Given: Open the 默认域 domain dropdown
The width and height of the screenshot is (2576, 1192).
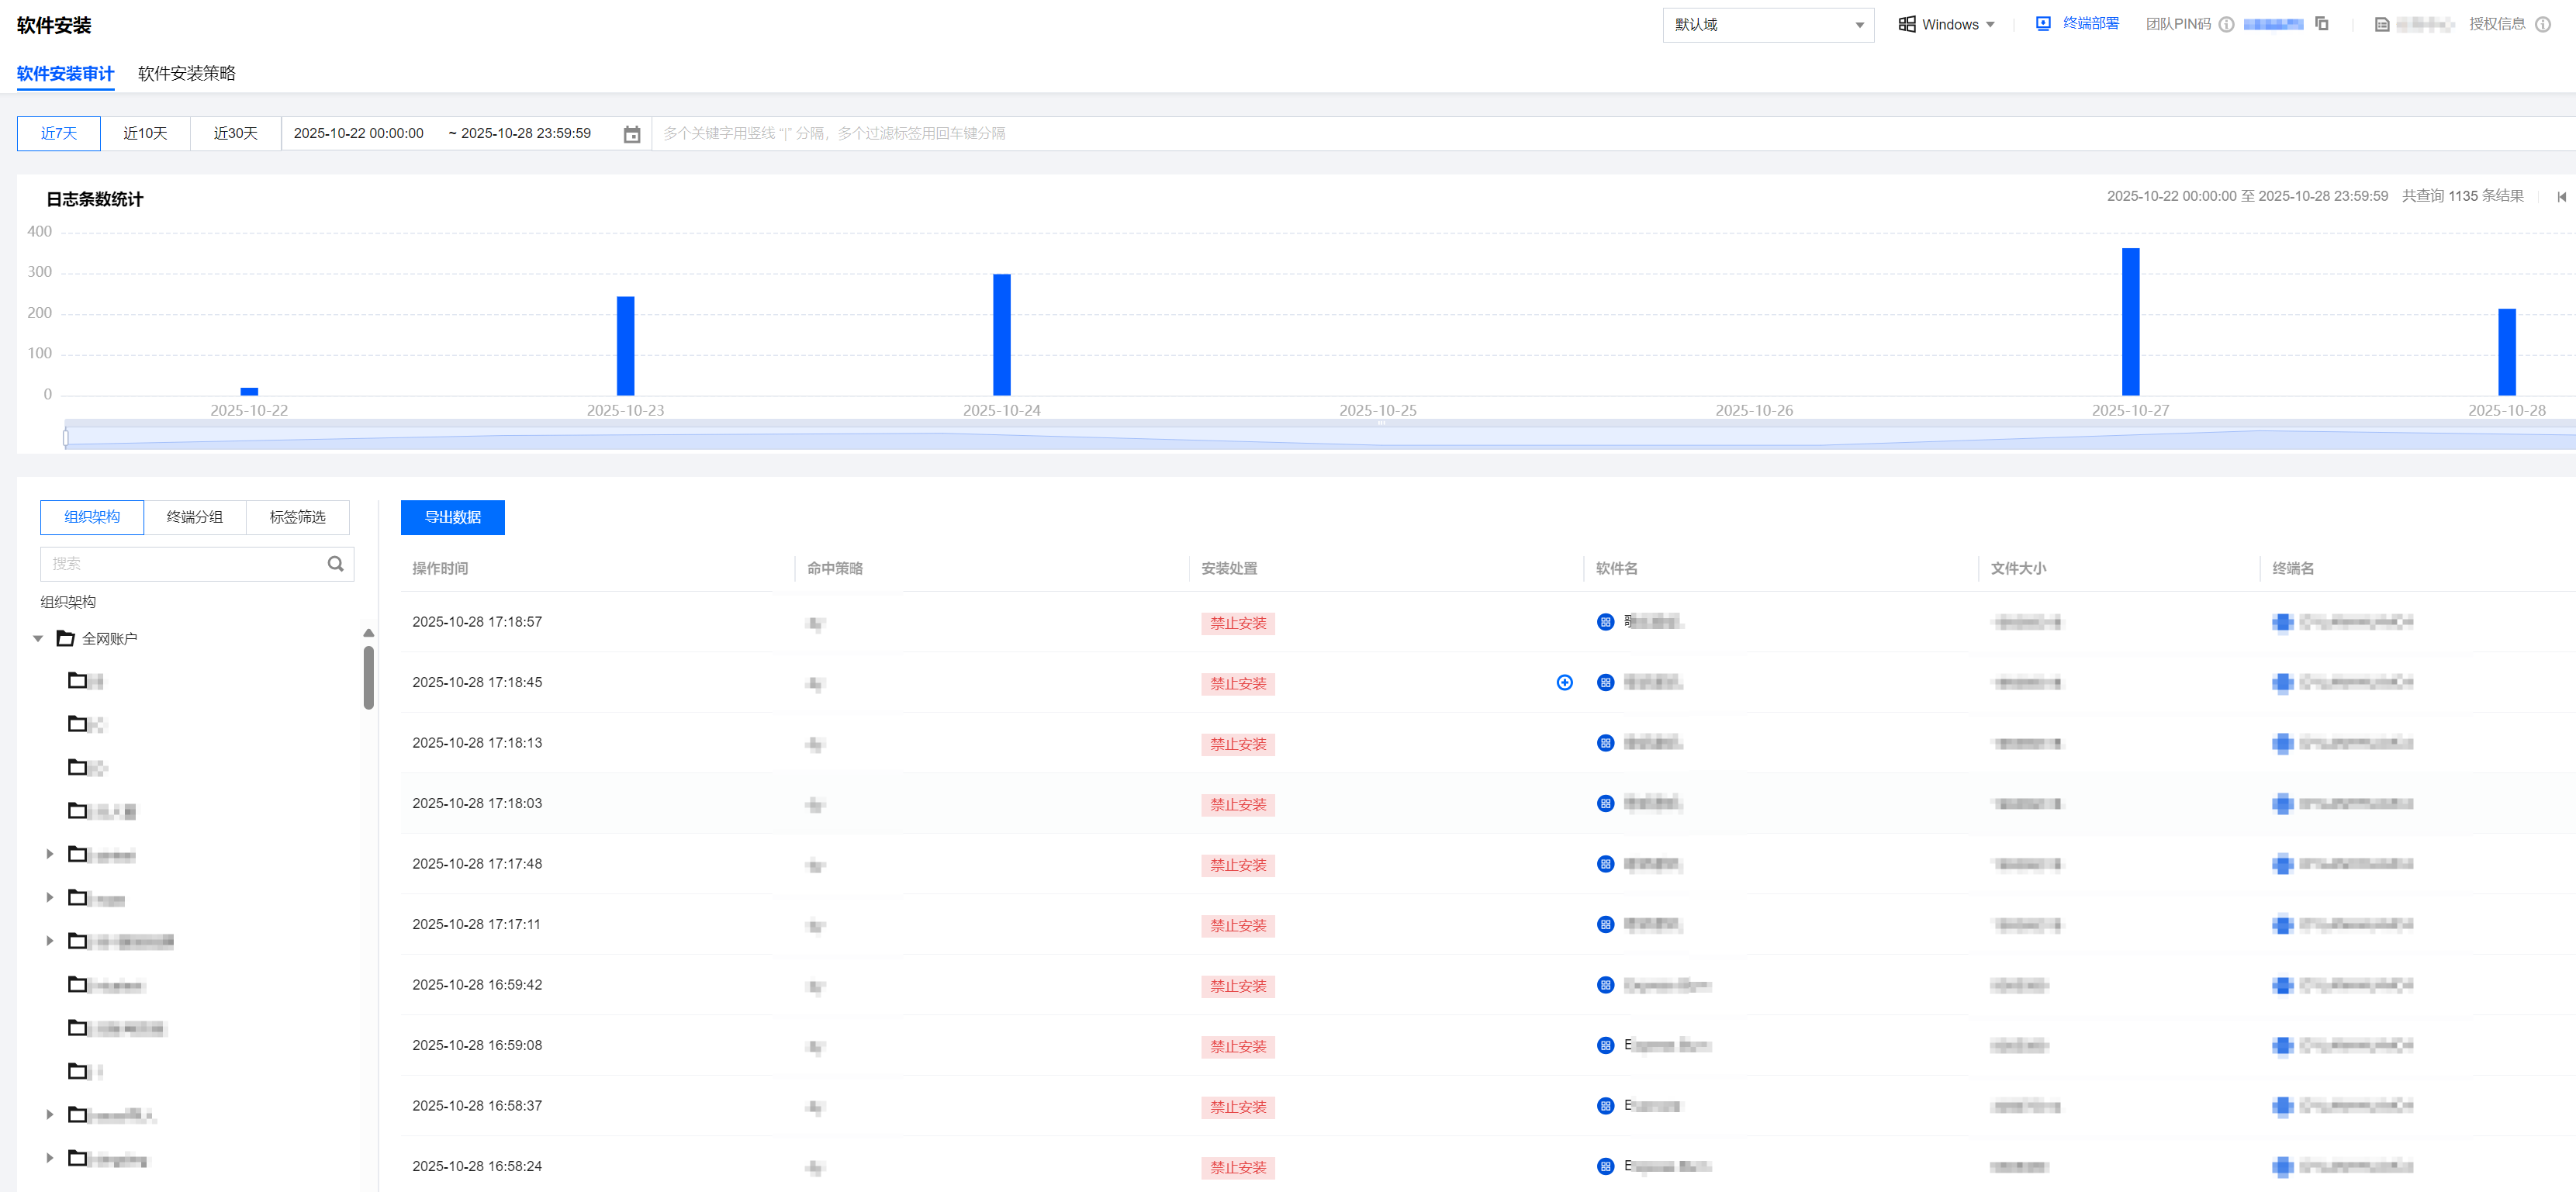Looking at the screenshot, I should [1767, 25].
